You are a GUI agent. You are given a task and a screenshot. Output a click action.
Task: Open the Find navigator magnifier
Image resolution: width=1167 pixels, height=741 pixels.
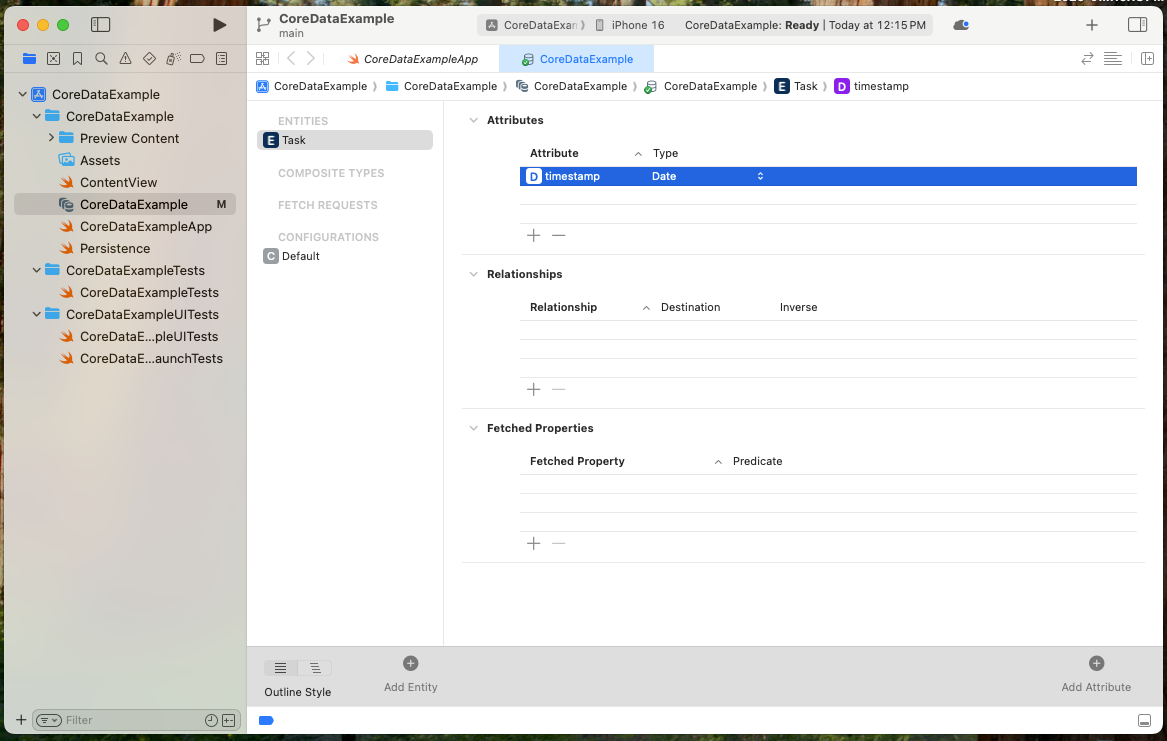click(101, 59)
